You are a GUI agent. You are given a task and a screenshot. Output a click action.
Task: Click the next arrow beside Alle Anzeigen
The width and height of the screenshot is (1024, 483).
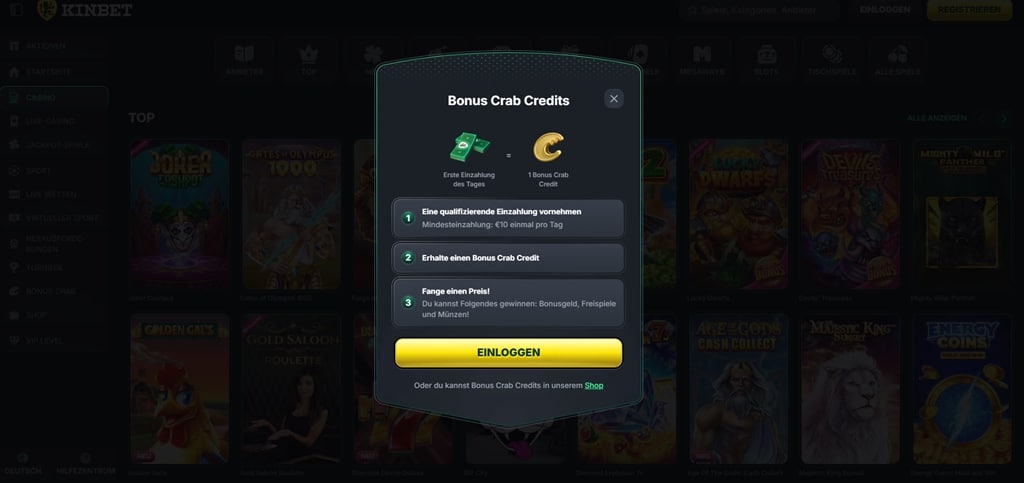(x=1004, y=118)
